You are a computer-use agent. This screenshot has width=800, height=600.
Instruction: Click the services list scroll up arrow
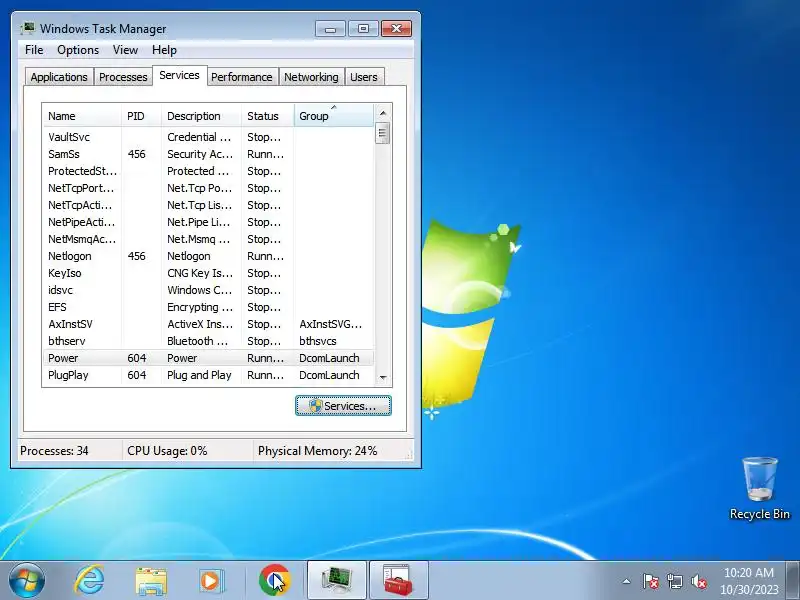click(383, 113)
